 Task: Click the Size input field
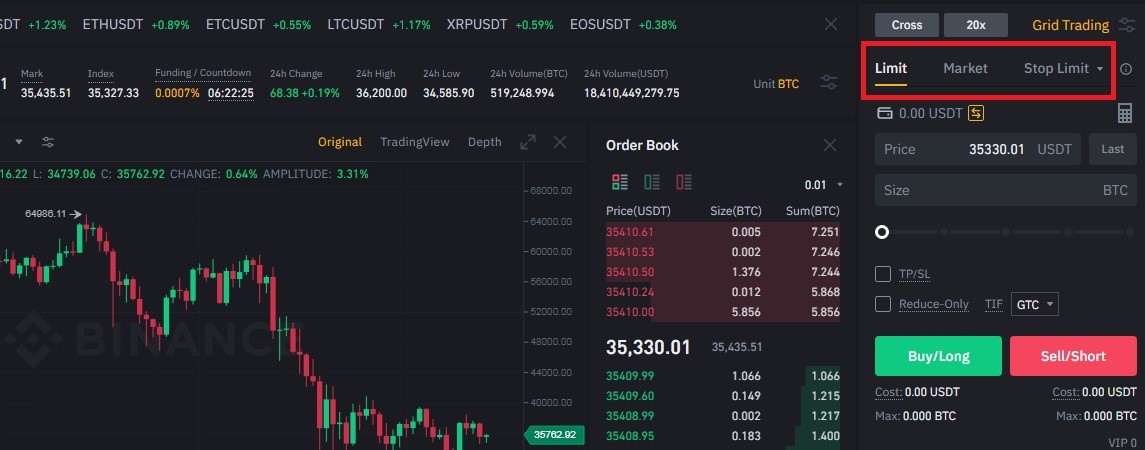point(1006,190)
